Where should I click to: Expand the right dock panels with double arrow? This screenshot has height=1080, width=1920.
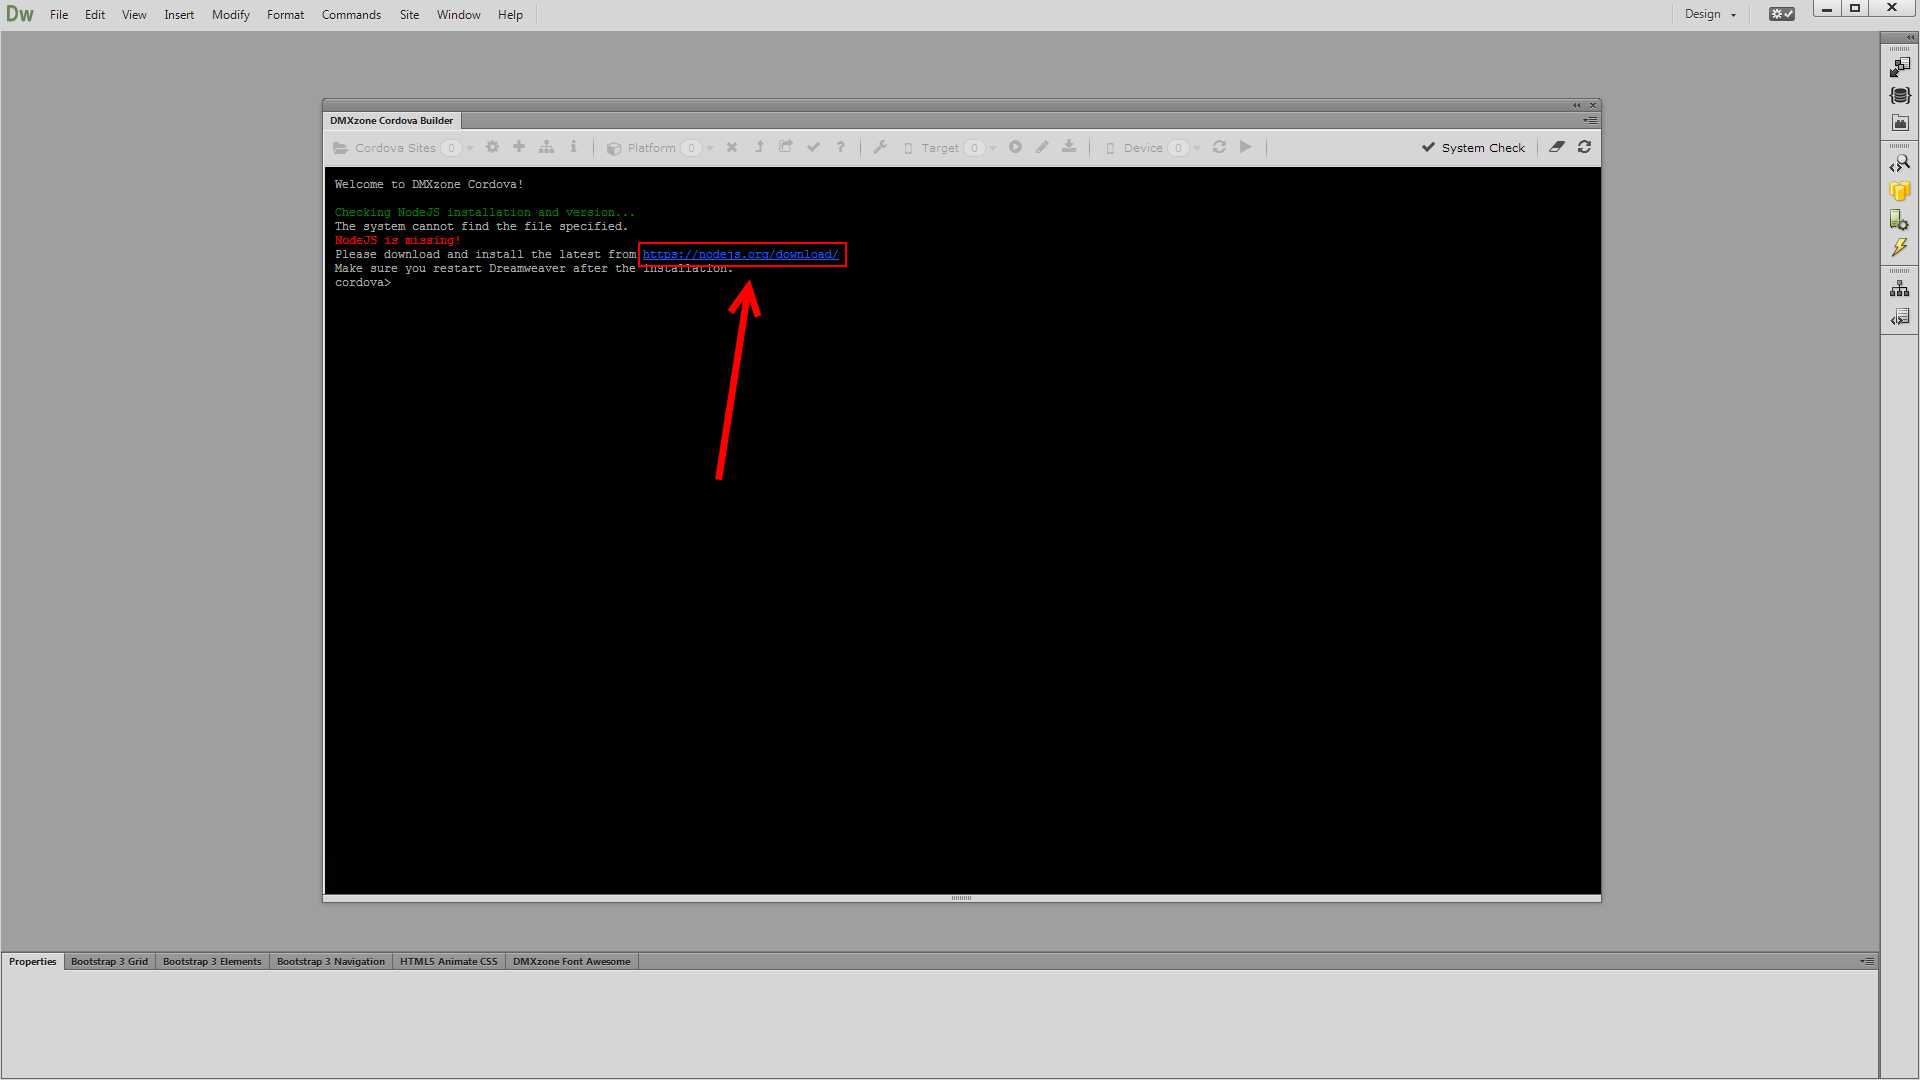[1910, 38]
